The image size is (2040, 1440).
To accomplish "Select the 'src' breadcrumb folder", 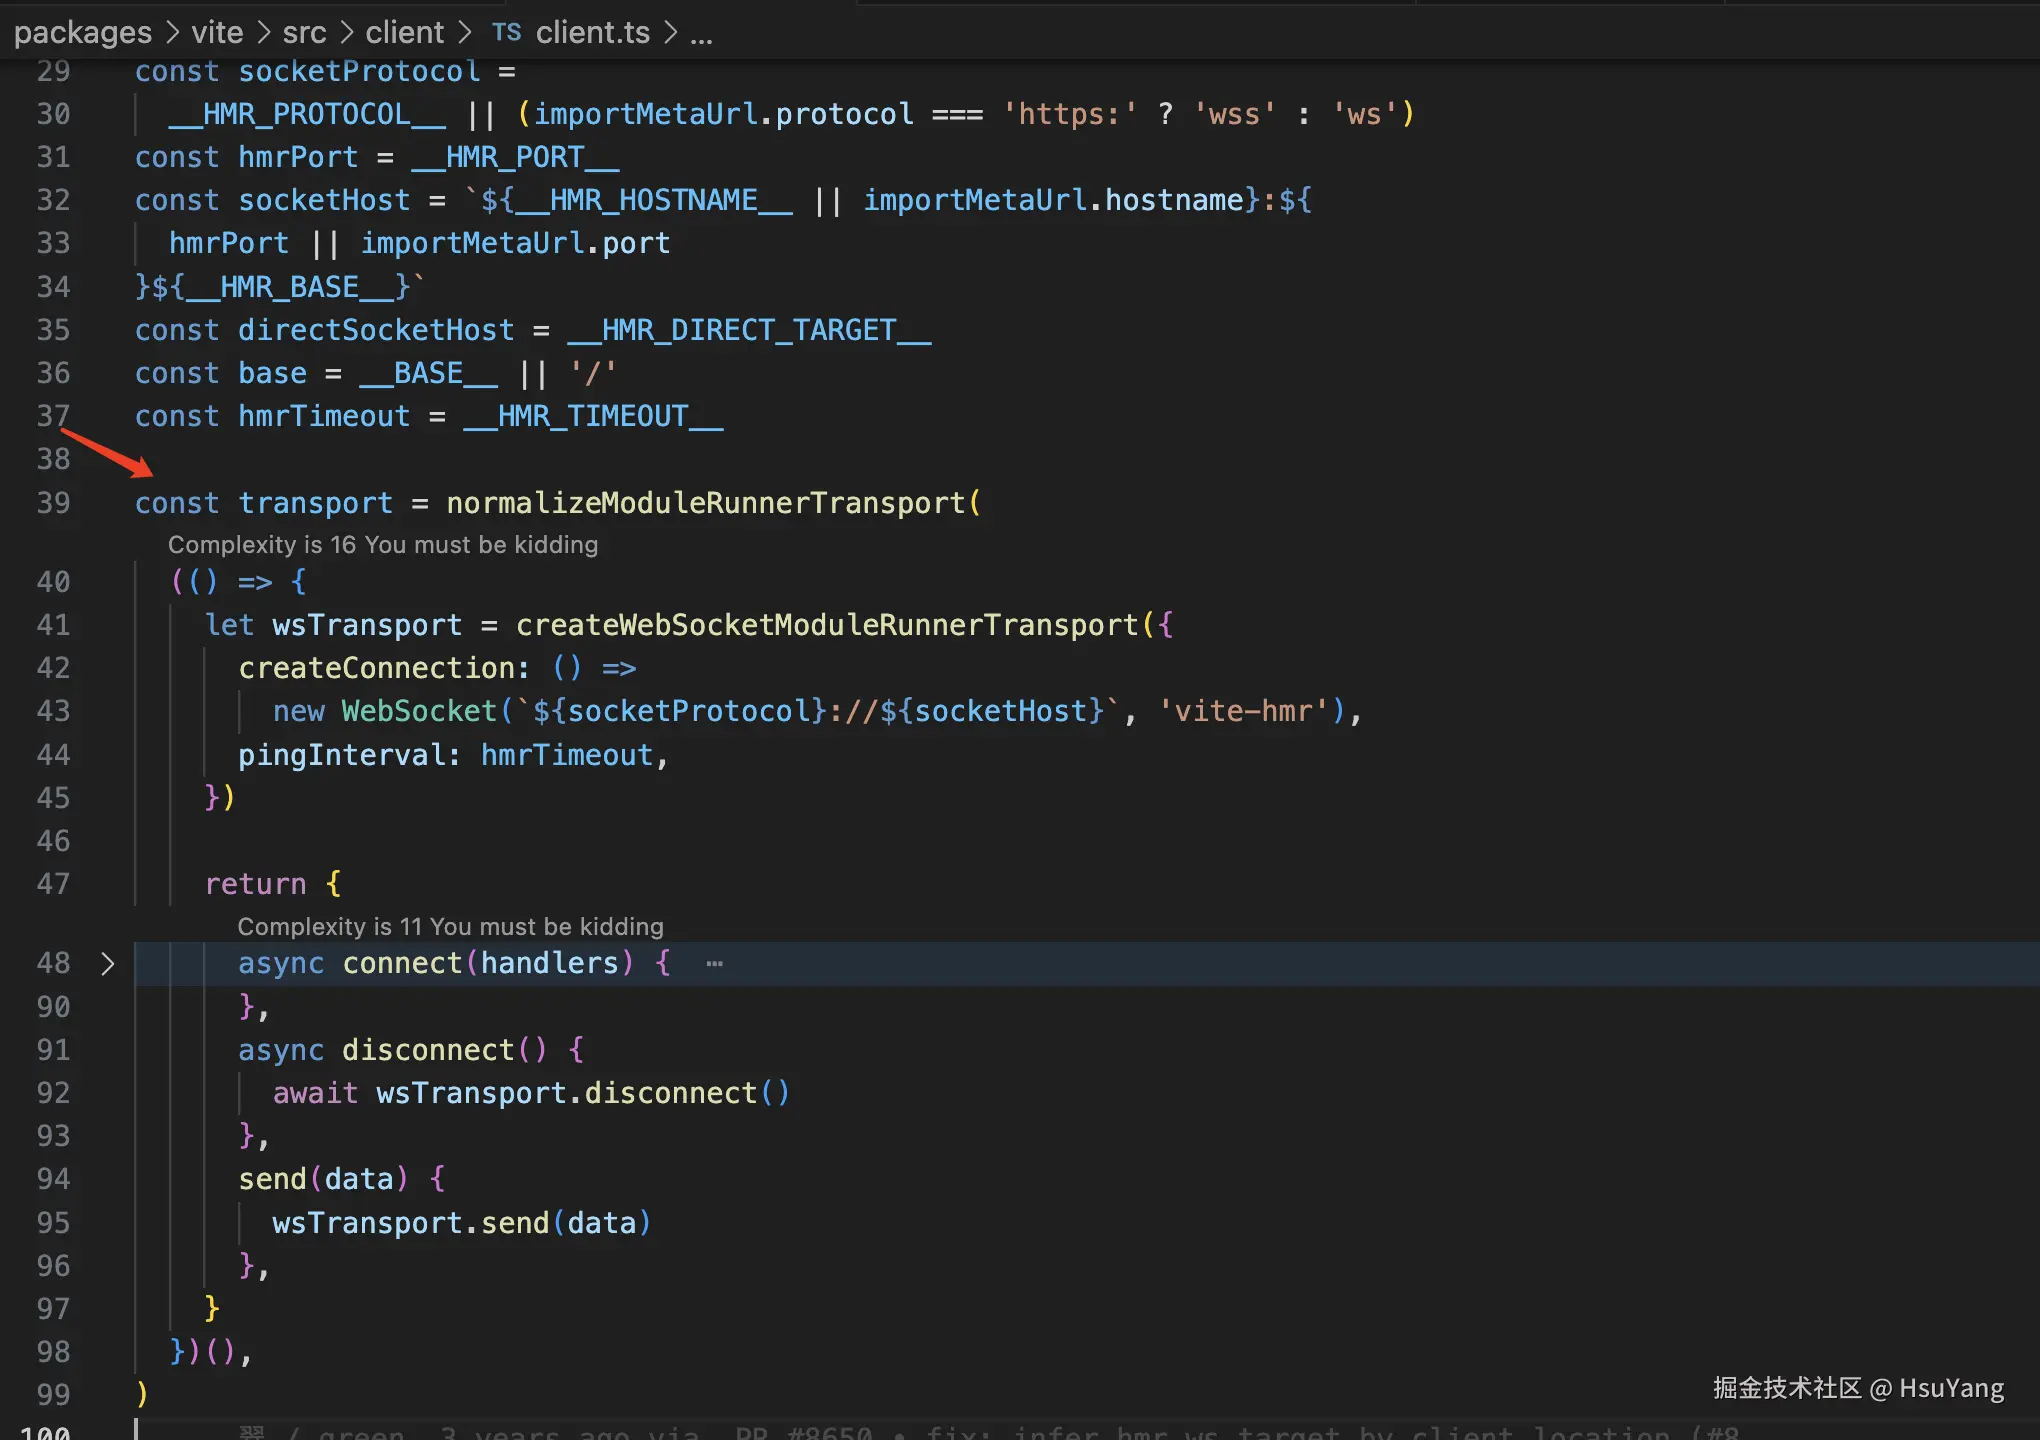I will click(304, 32).
